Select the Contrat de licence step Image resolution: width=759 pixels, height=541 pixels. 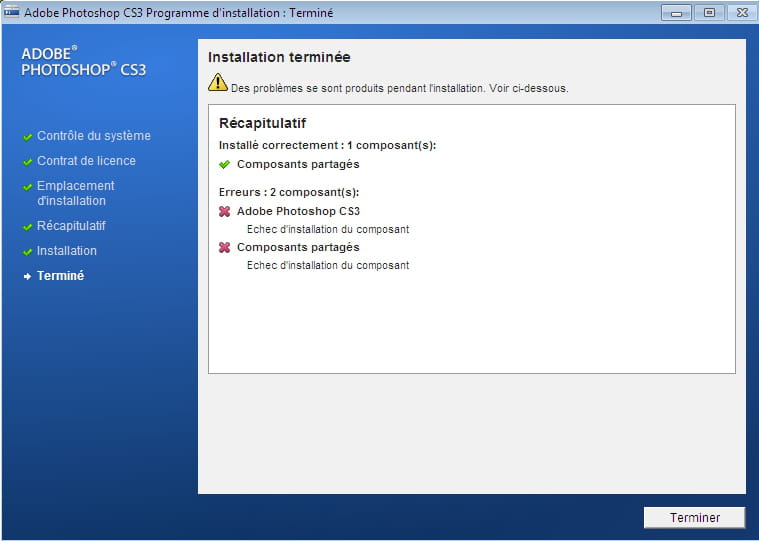[x=86, y=161]
